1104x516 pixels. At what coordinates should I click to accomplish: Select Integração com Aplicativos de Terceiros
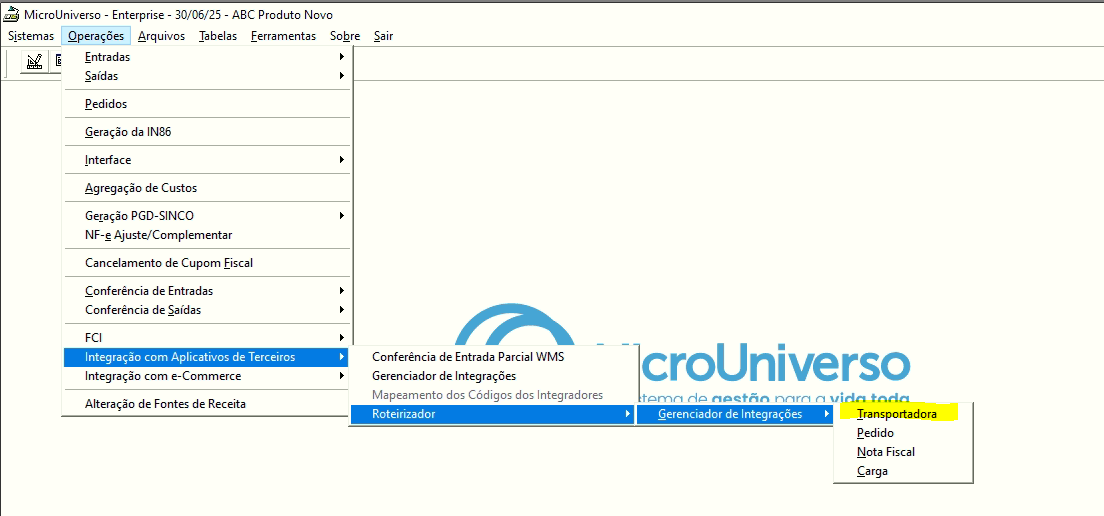[x=207, y=357]
